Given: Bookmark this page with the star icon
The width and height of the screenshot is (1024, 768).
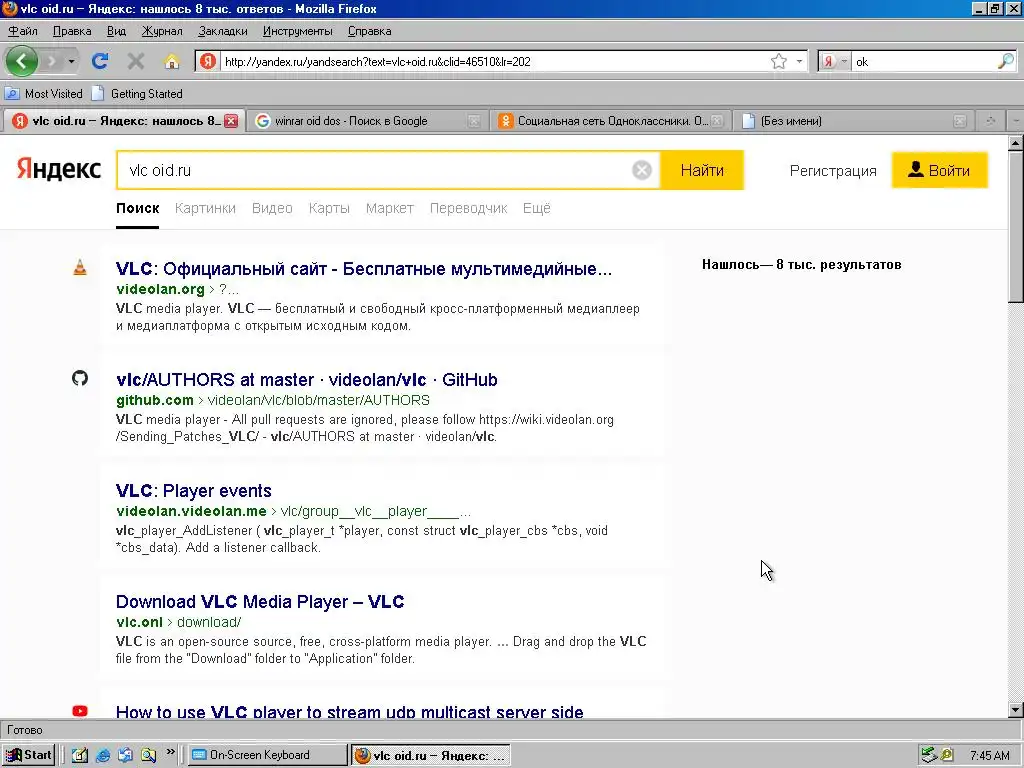Looking at the screenshot, I should click(x=778, y=61).
